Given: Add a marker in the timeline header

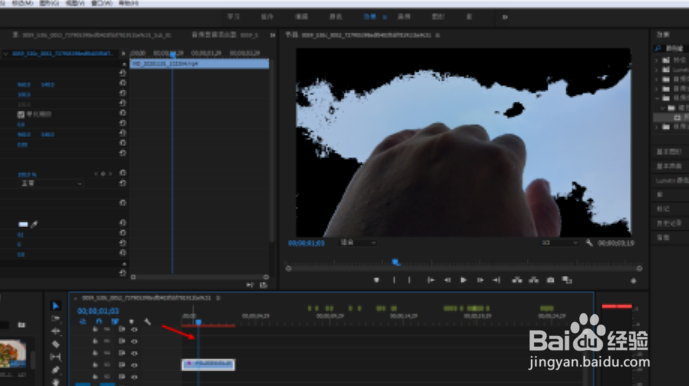Looking at the screenshot, I should 131,322.
